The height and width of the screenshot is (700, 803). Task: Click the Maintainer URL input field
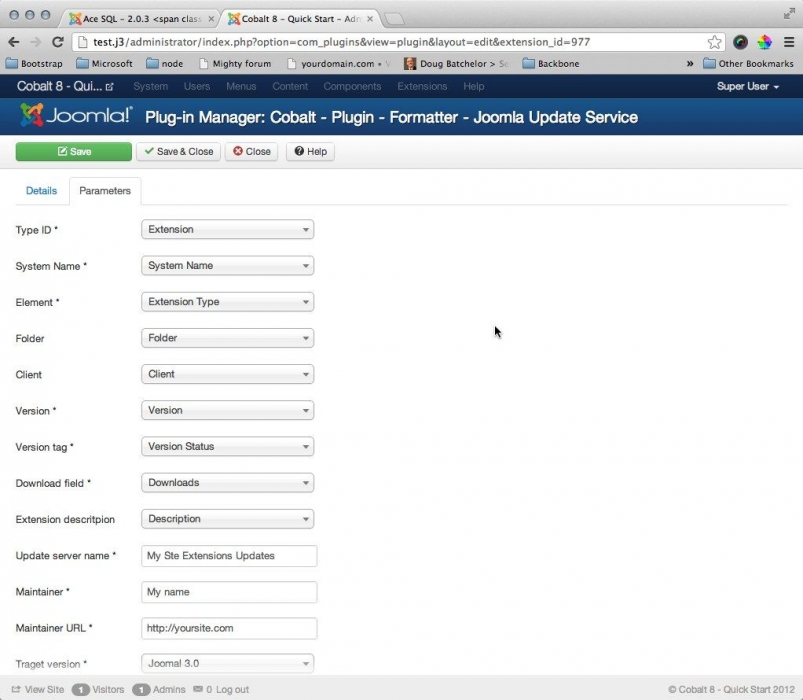229,628
